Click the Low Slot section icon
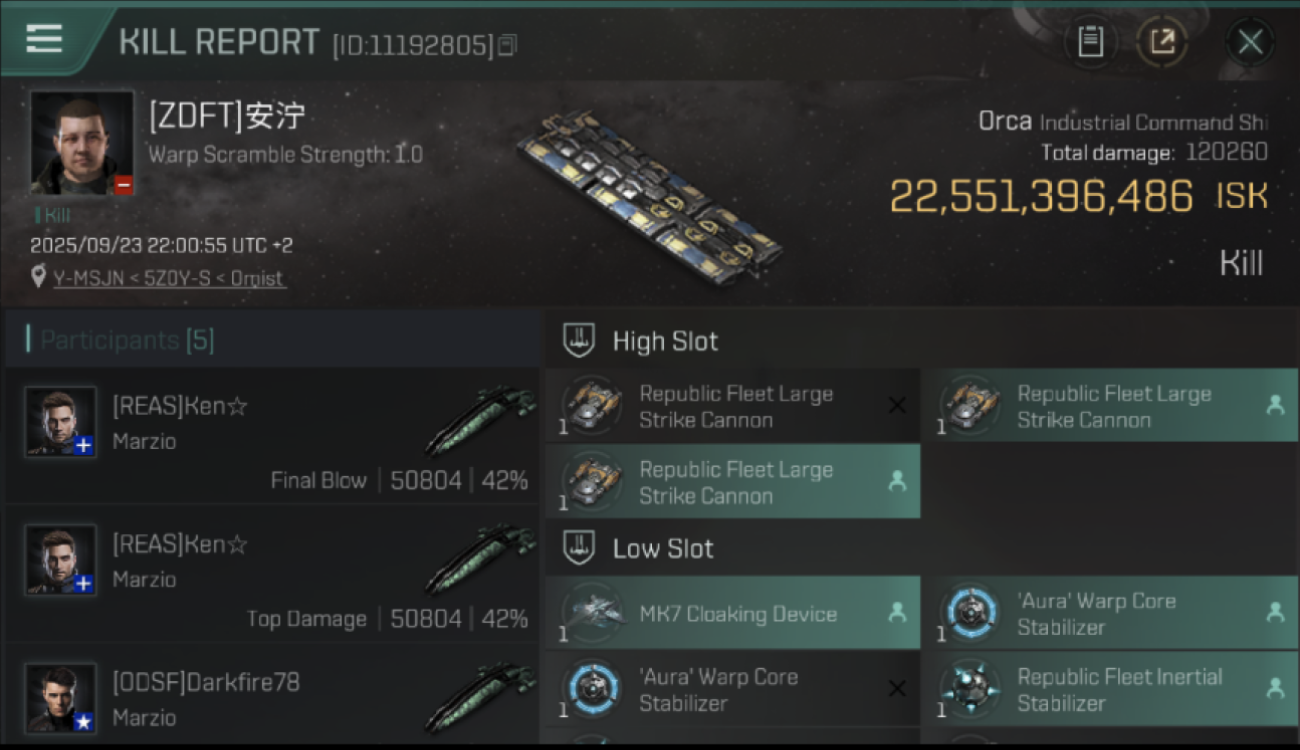This screenshot has width=1300, height=750. [579, 548]
